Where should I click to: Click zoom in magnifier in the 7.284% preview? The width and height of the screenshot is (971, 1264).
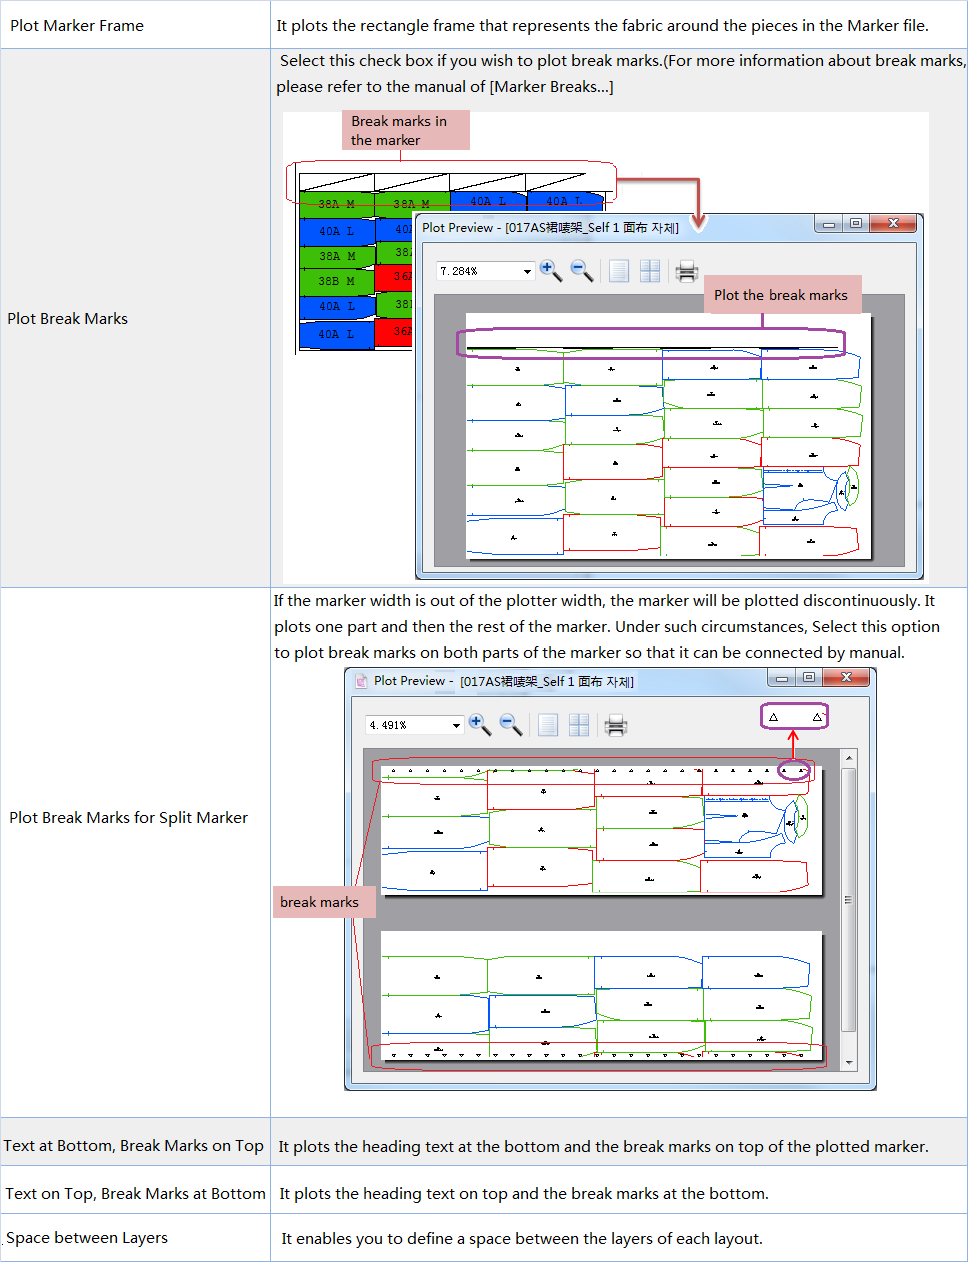tap(550, 270)
